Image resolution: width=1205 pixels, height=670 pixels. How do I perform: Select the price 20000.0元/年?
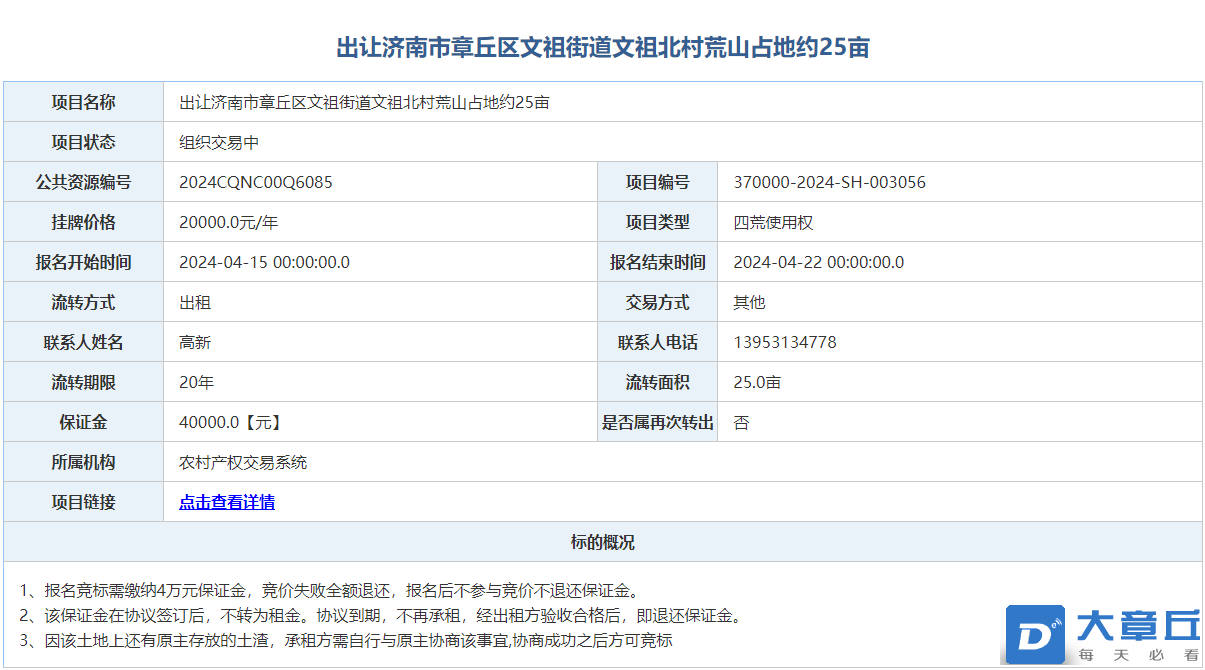click(x=229, y=222)
